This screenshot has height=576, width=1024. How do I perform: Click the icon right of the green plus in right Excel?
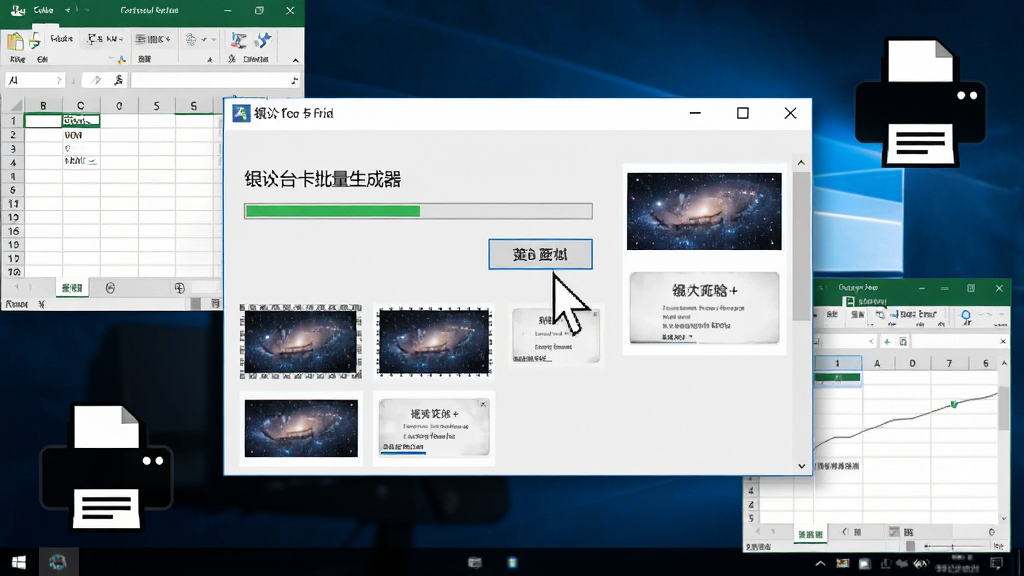click(903, 342)
